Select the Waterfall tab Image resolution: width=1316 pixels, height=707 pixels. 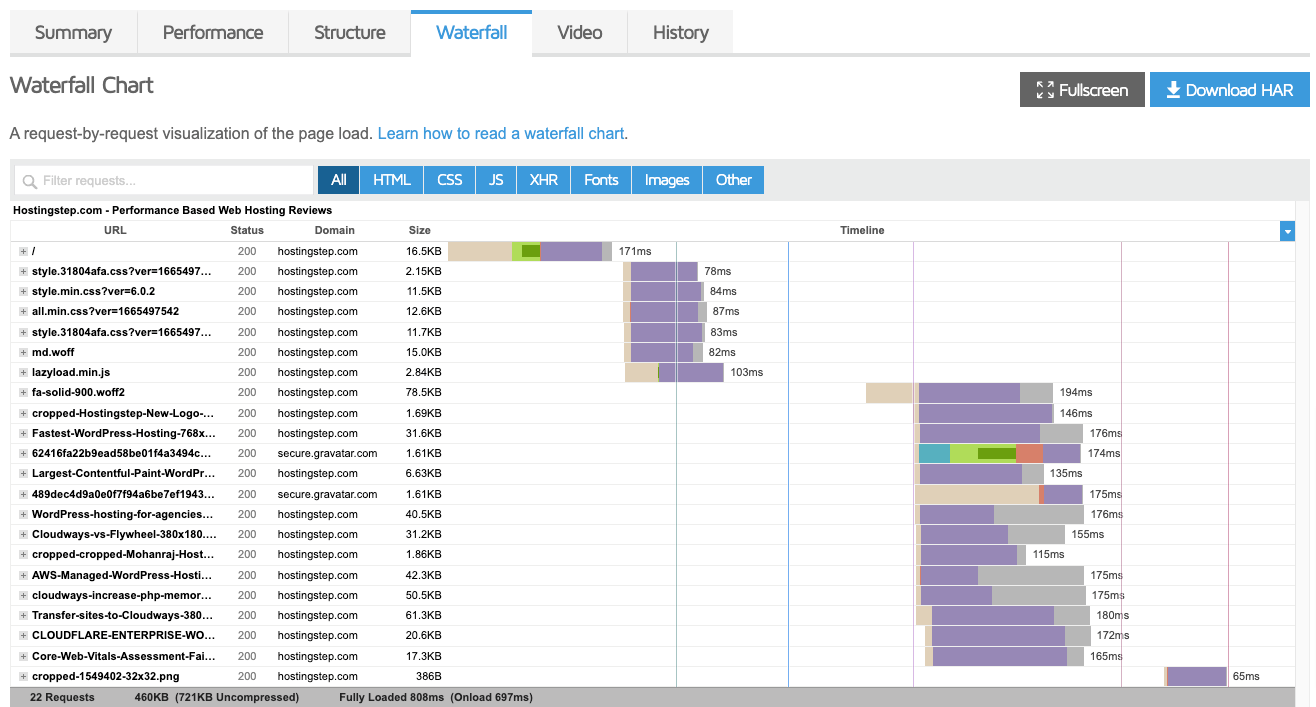click(471, 32)
